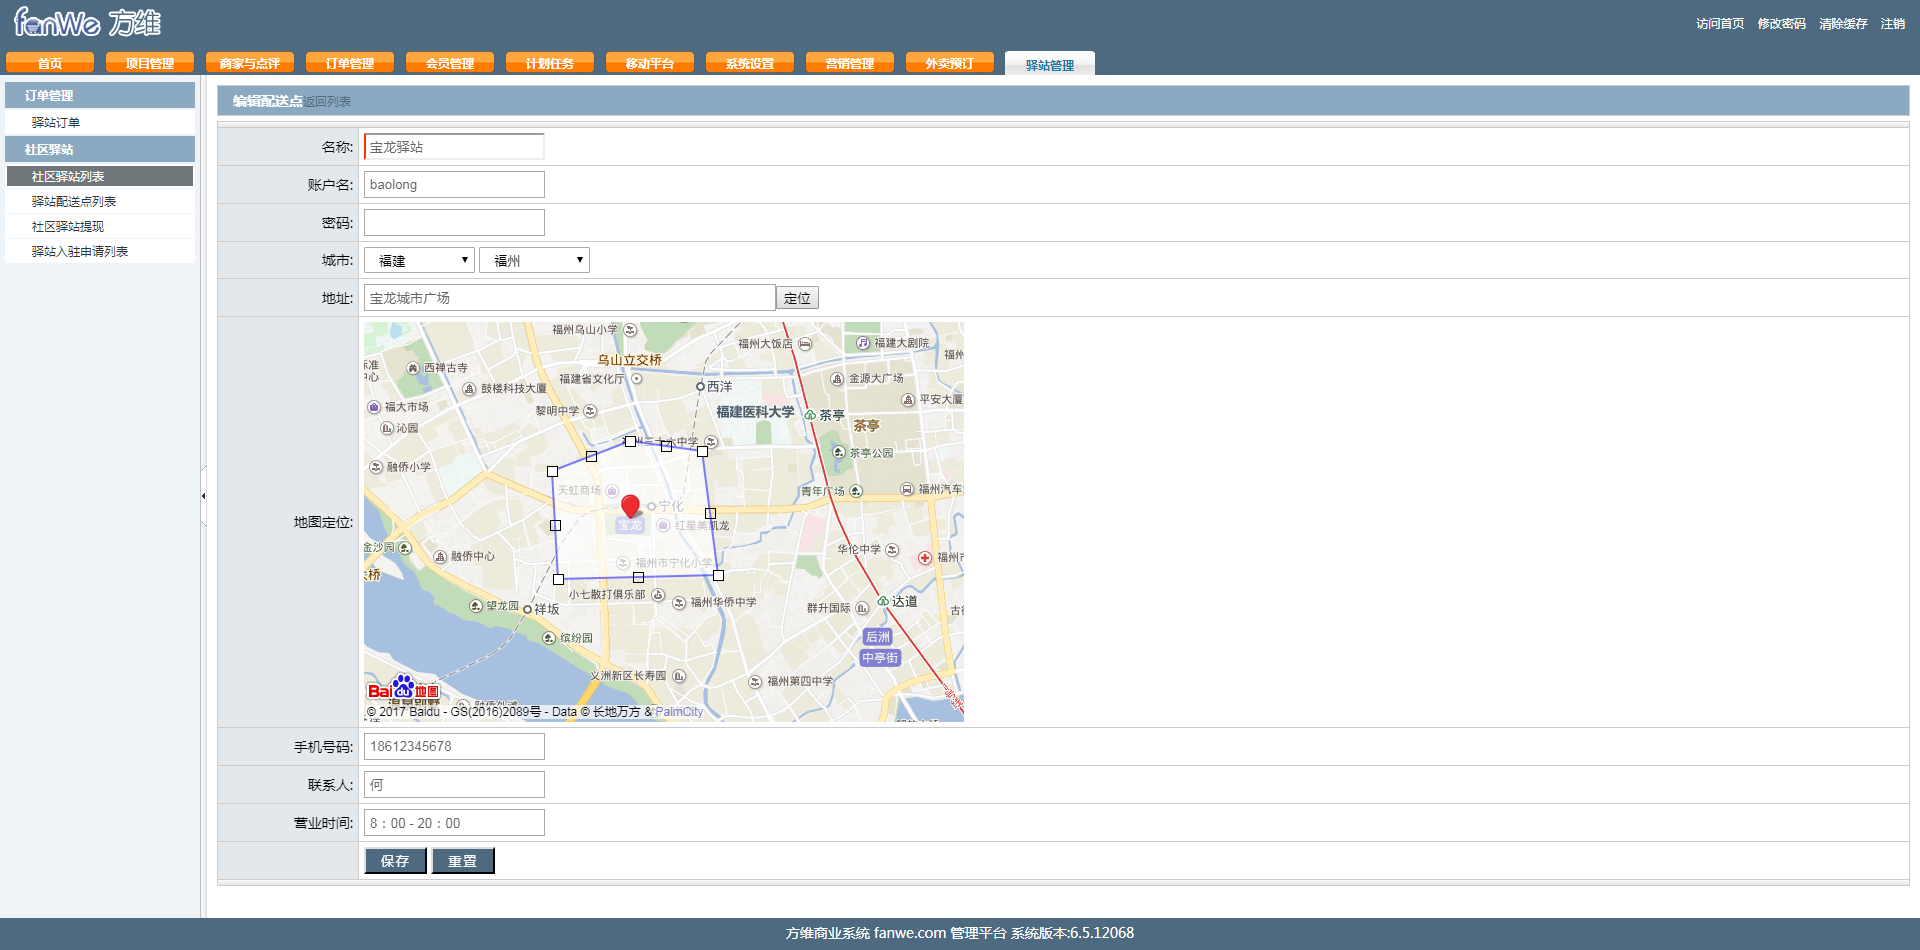Open the city dropdown showing 福州
The width and height of the screenshot is (1920, 950).
[x=534, y=260]
